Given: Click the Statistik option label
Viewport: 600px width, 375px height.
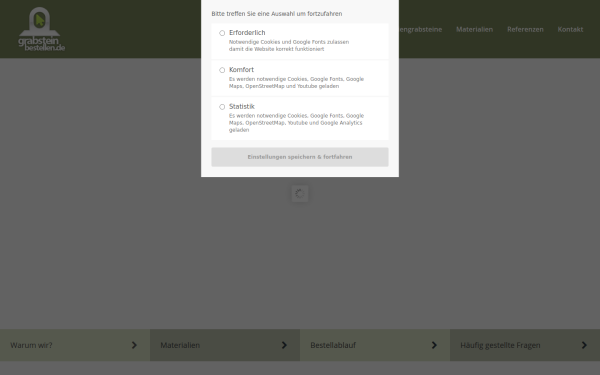Looking at the screenshot, I should [x=241, y=106].
